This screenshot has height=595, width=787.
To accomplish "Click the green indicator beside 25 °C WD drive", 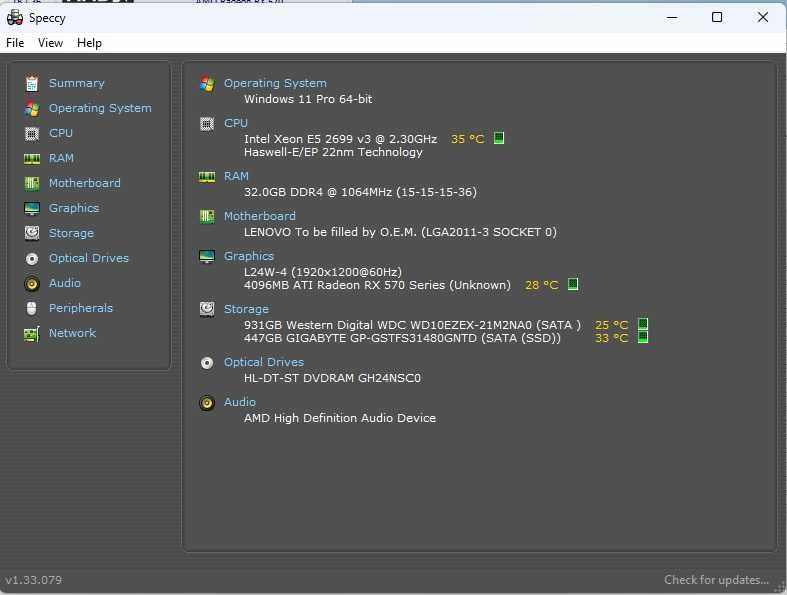I will click(643, 324).
